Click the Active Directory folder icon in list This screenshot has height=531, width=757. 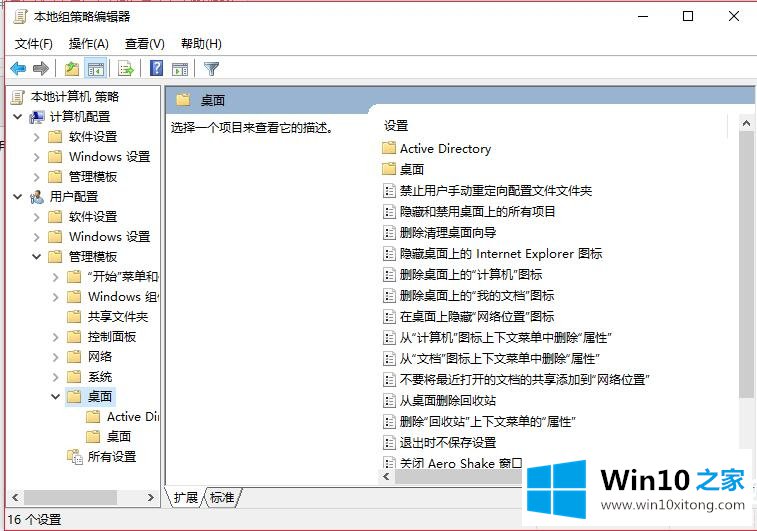tap(389, 148)
